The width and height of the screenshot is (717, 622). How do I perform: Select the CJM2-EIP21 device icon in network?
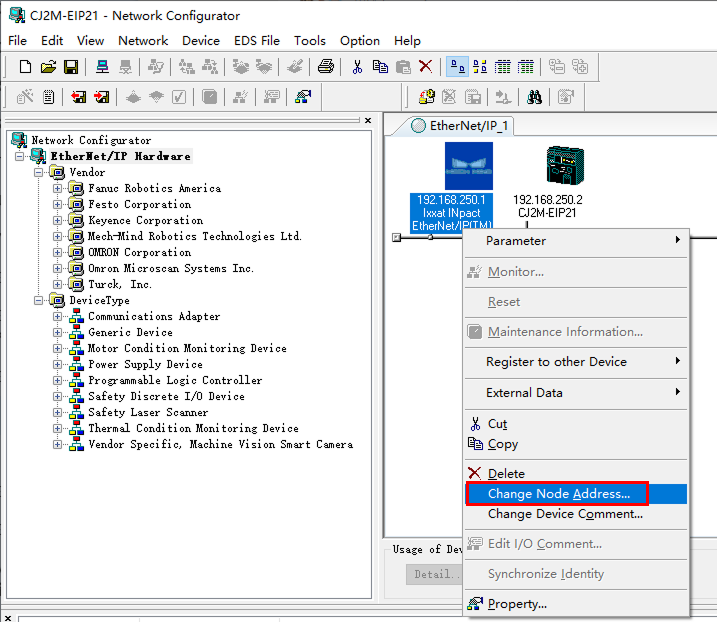(564, 167)
